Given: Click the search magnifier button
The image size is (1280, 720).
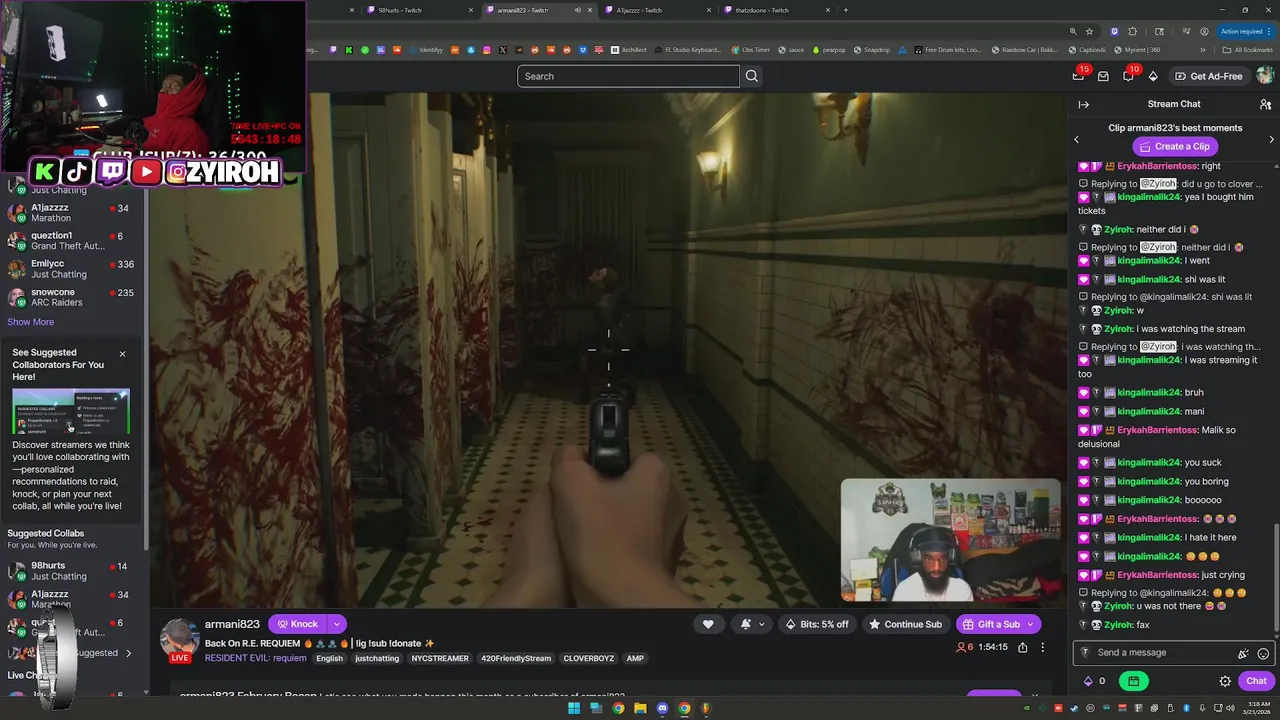Looking at the screenshot, I should 752,76.
